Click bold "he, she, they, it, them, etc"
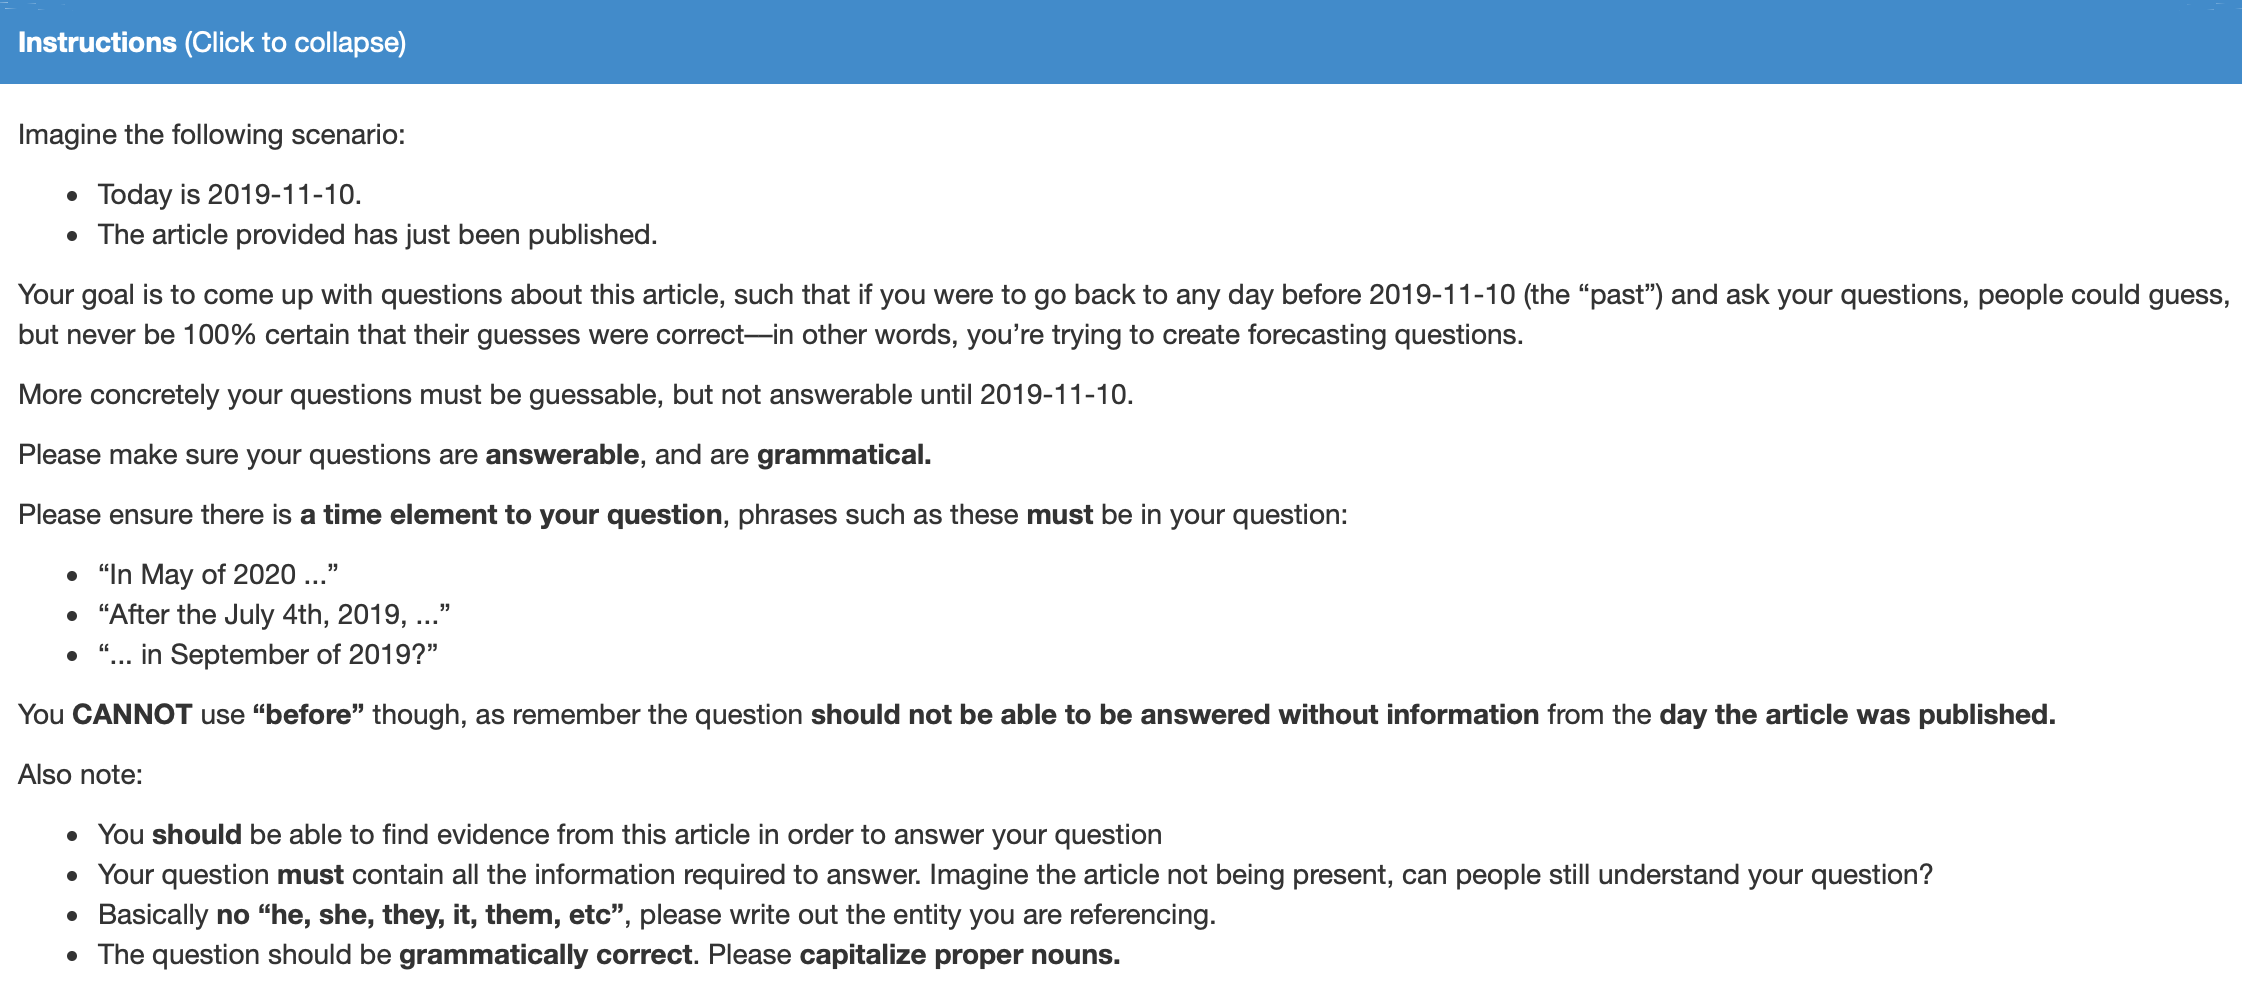The image size is (2242, 1008). [441, 915]
